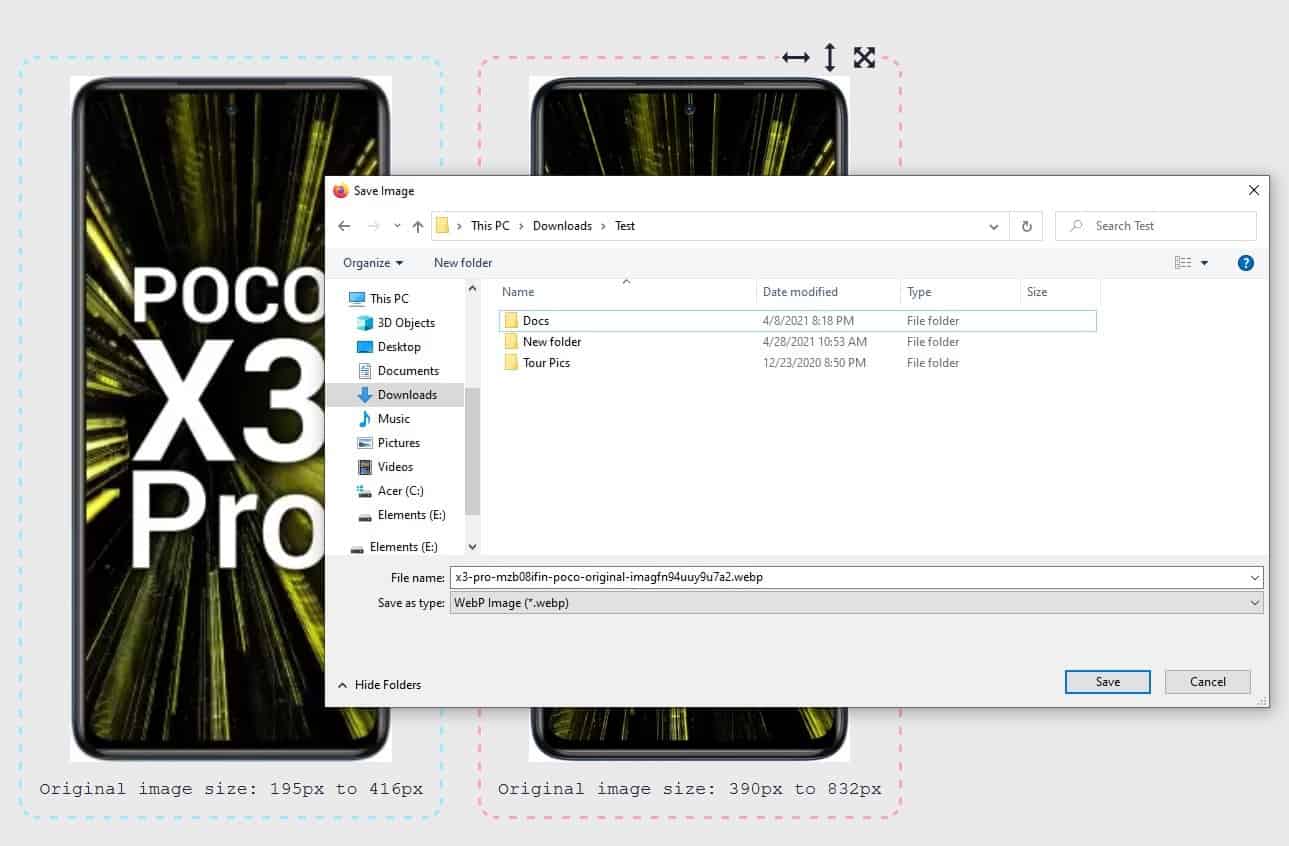Open Pictures in the navigation pane

(x=399, y=443)
